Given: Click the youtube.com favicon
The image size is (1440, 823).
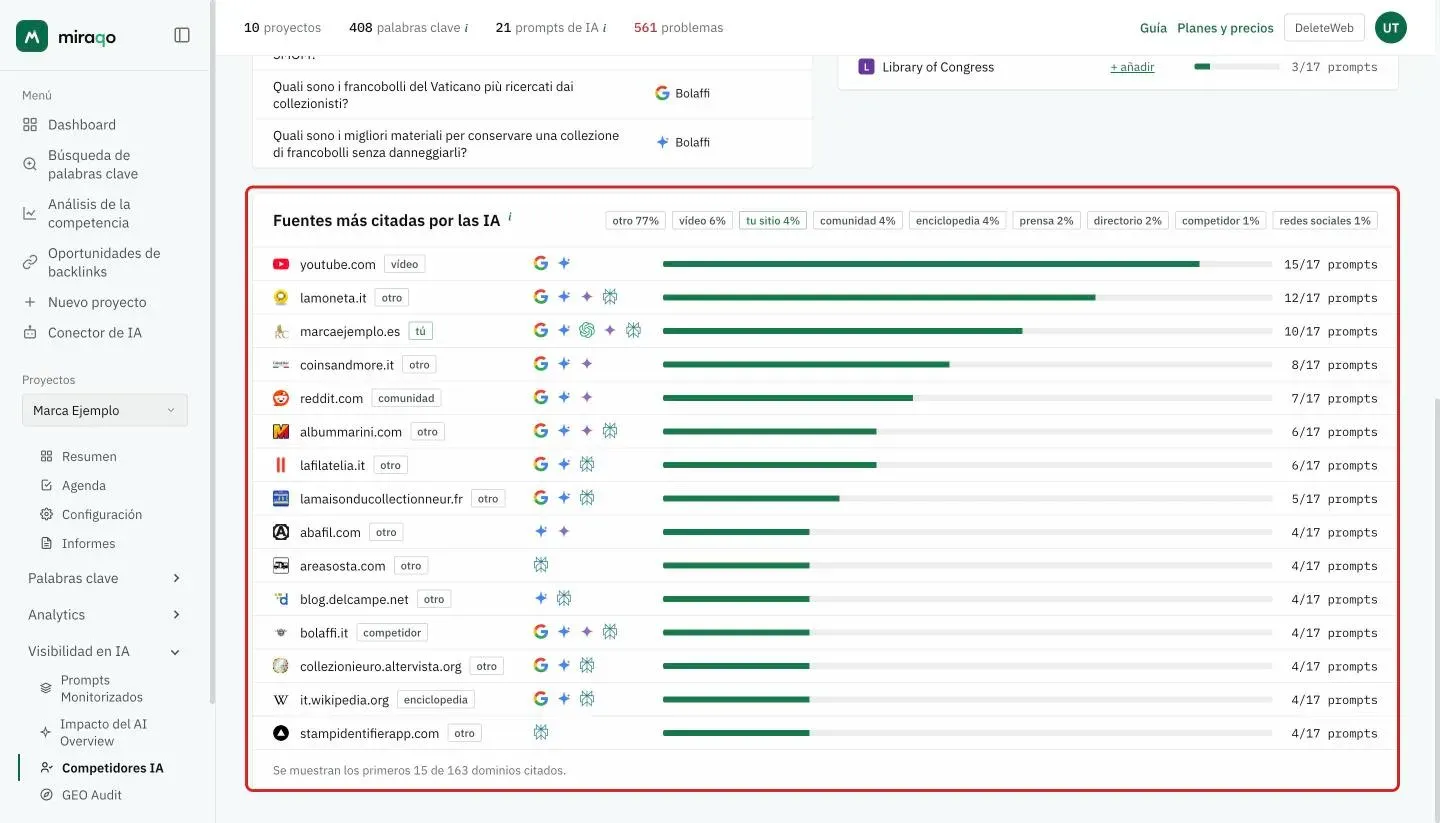Looking at the screenshot, I should [x=281, y=264].
